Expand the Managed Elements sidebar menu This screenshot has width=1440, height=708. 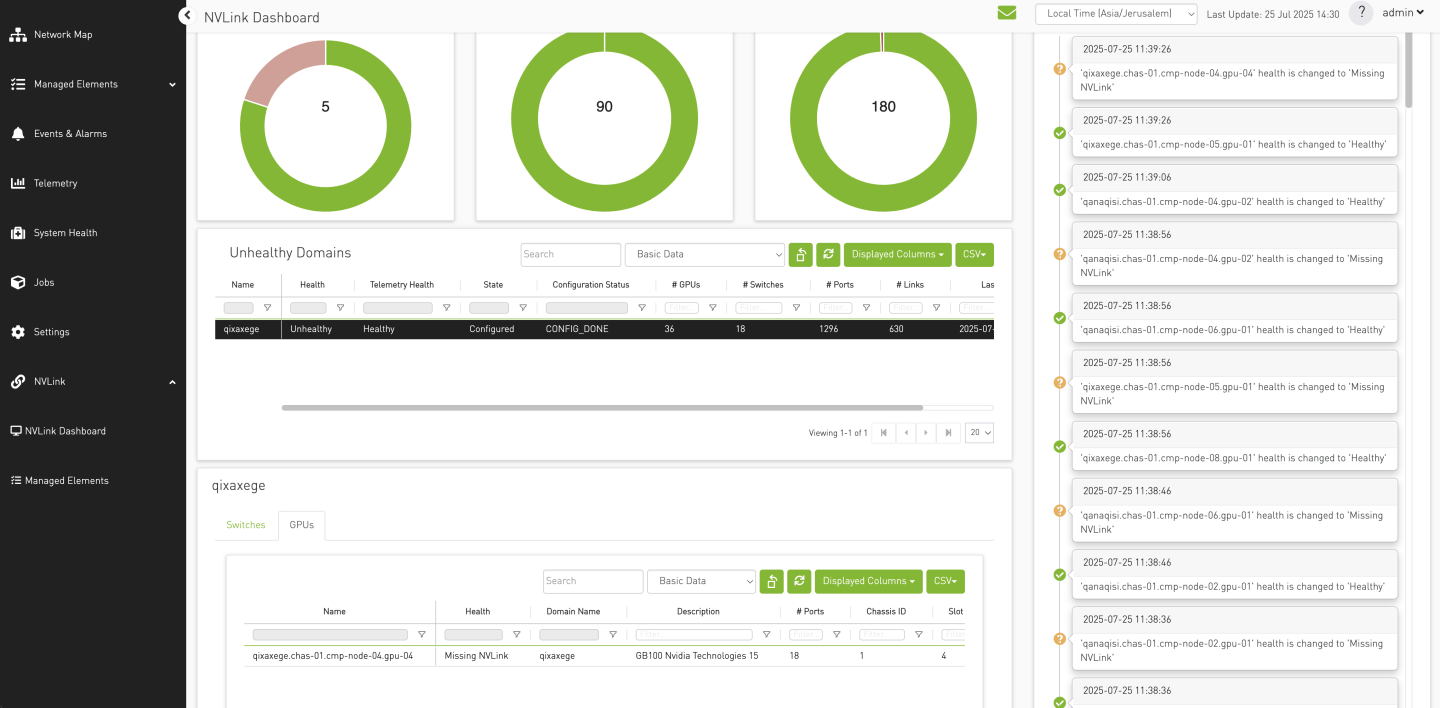[171, 84]
